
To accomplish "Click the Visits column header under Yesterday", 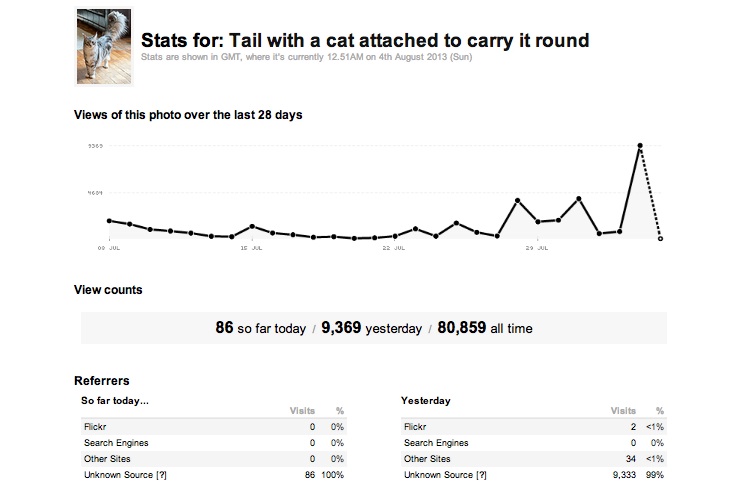I will pyautogui.click(x=622, y=411).
